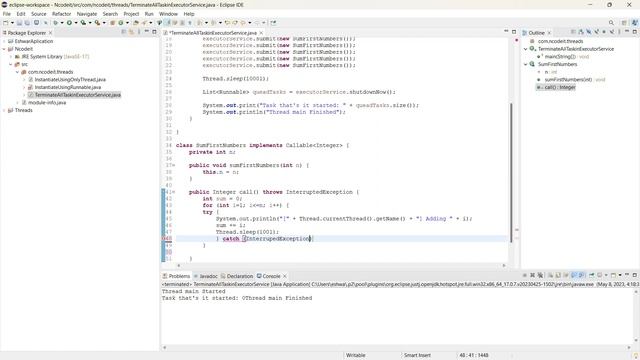Open the Display Selected Console dropdown
This screenshot has height=360, width=640.
(606, 275)
